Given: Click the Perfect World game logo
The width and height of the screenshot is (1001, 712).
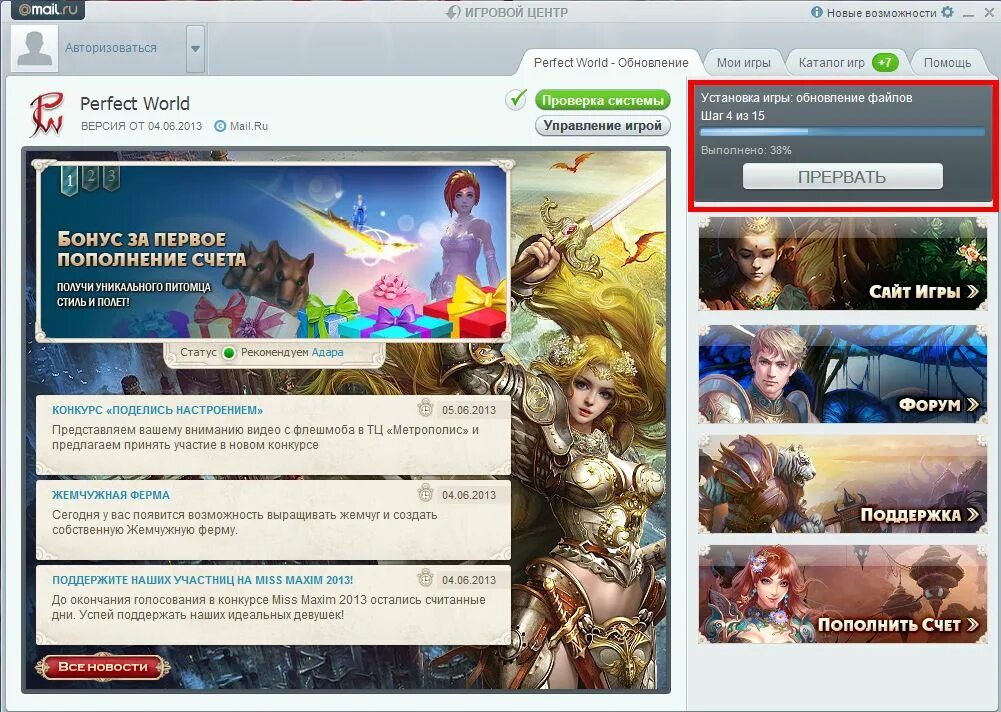Looking at the screenshot, I should (47, 114).
